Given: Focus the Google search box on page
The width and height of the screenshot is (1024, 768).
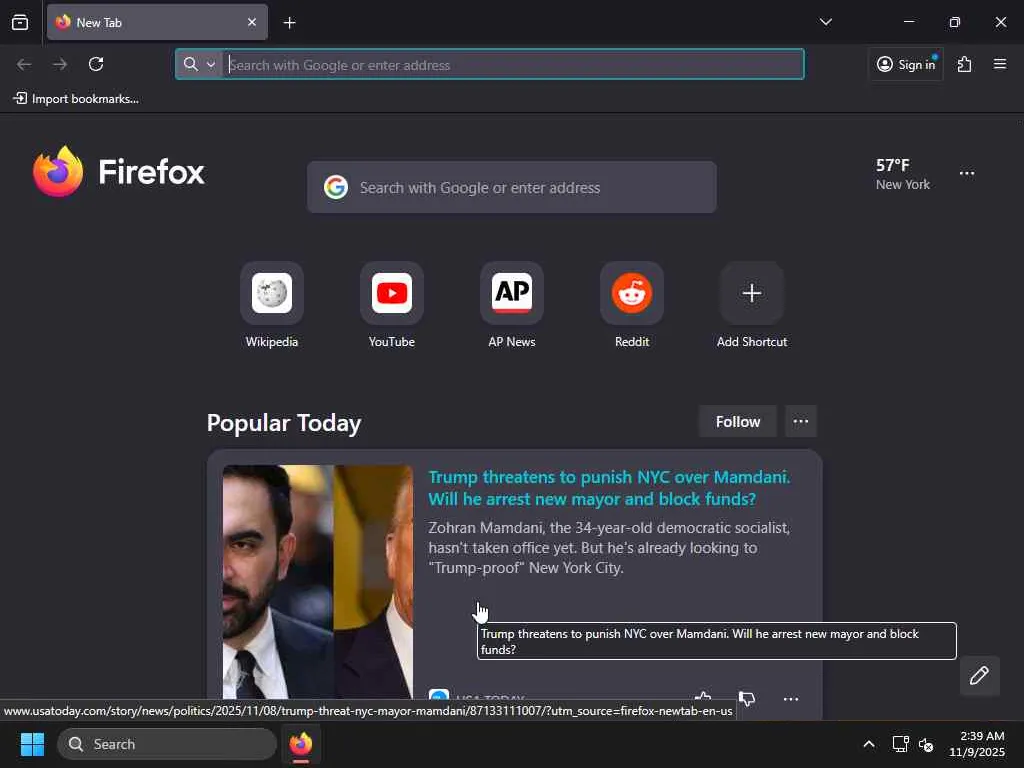Looking at the screenshot, I should (512, 187).
